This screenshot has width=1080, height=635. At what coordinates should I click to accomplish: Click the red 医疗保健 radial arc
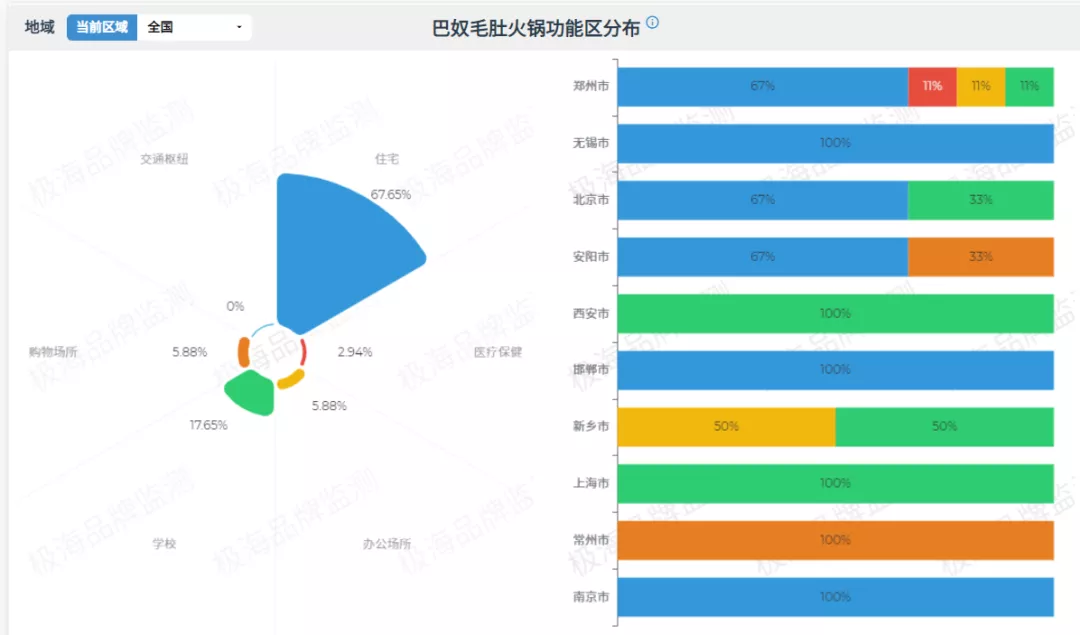(303, 352)
